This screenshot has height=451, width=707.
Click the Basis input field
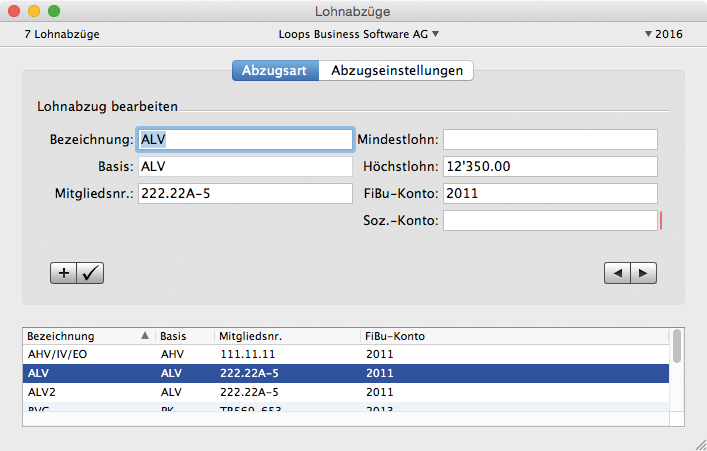click(x=245, y=166)
